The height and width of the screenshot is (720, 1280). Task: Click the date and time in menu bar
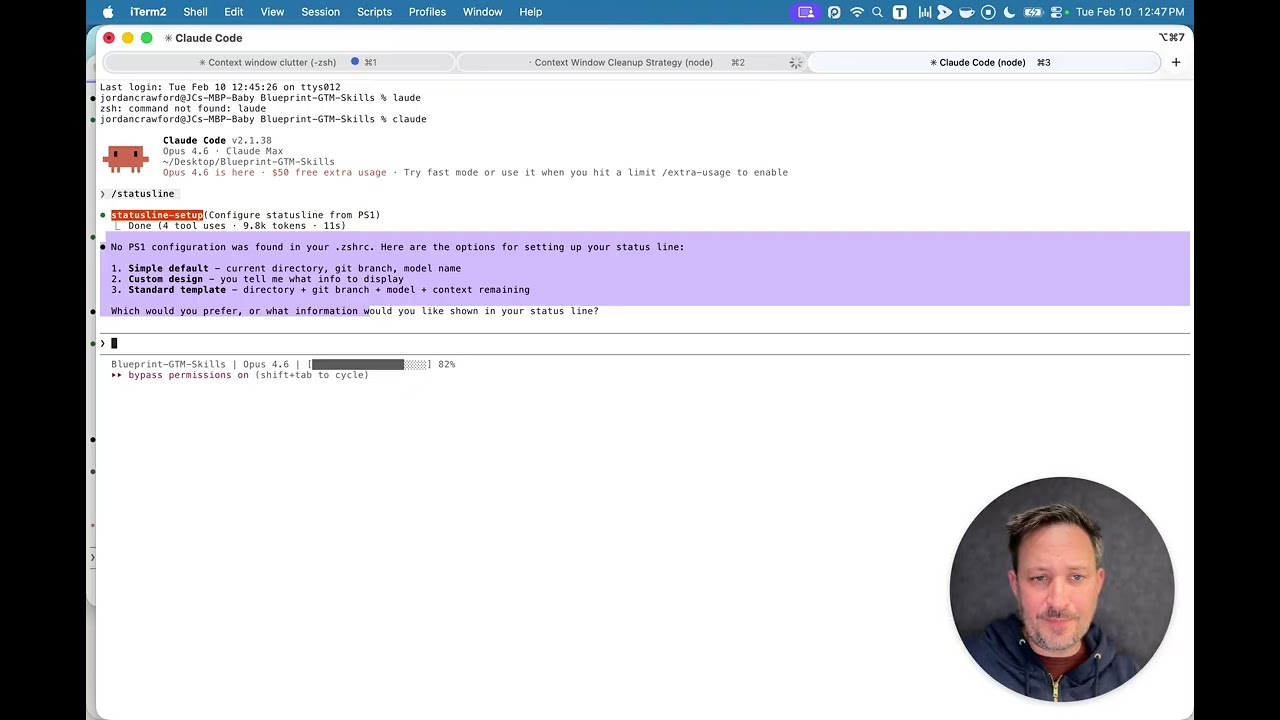1130,12
